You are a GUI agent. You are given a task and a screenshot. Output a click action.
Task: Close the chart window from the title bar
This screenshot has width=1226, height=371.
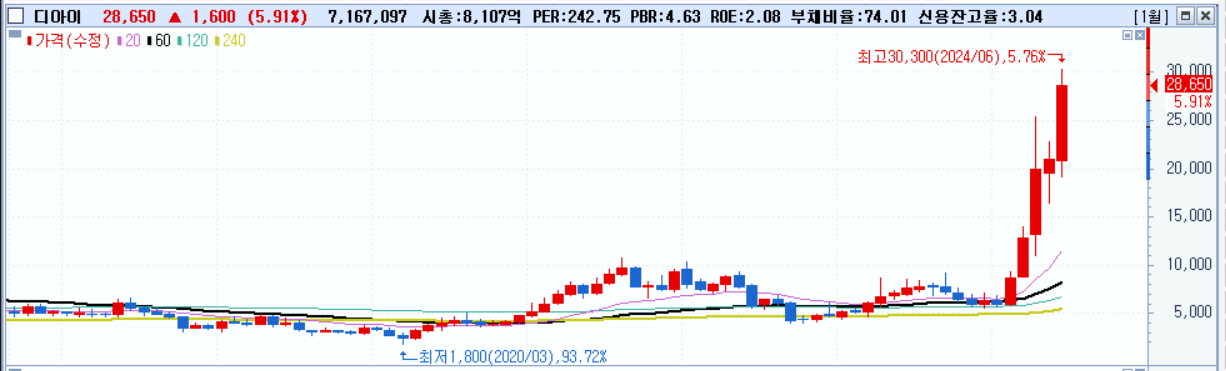1205,17
